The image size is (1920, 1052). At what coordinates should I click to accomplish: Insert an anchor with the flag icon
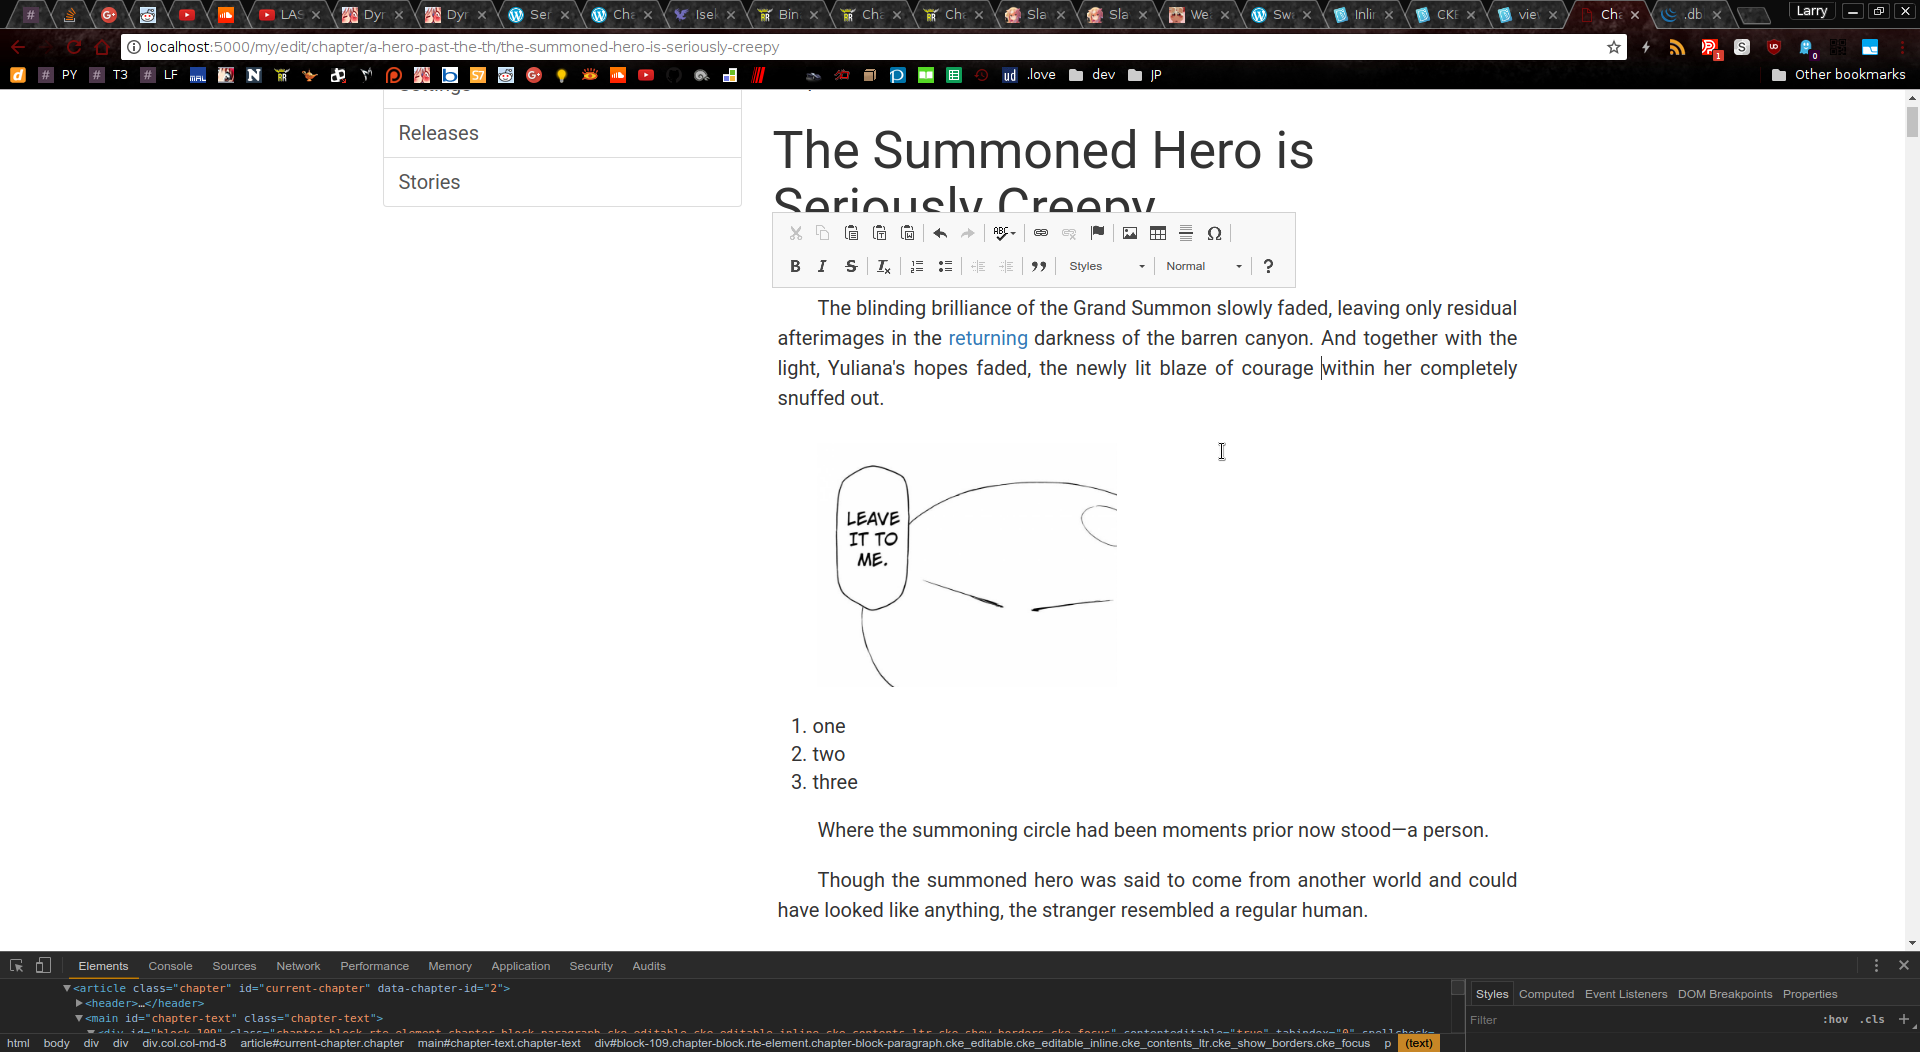pyautogui.click(x=1097, y=233)
